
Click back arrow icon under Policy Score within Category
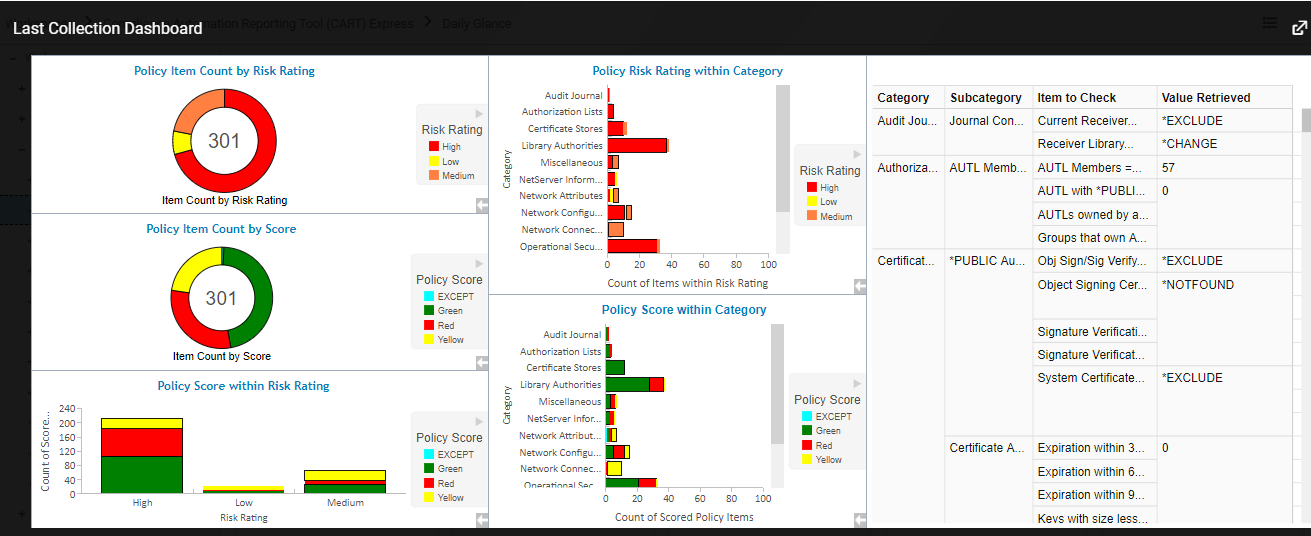click(x=860, y=519)
